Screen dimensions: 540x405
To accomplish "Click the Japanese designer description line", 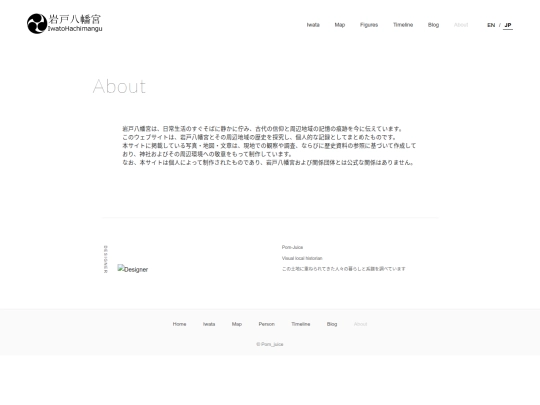I will click(343, 269).
